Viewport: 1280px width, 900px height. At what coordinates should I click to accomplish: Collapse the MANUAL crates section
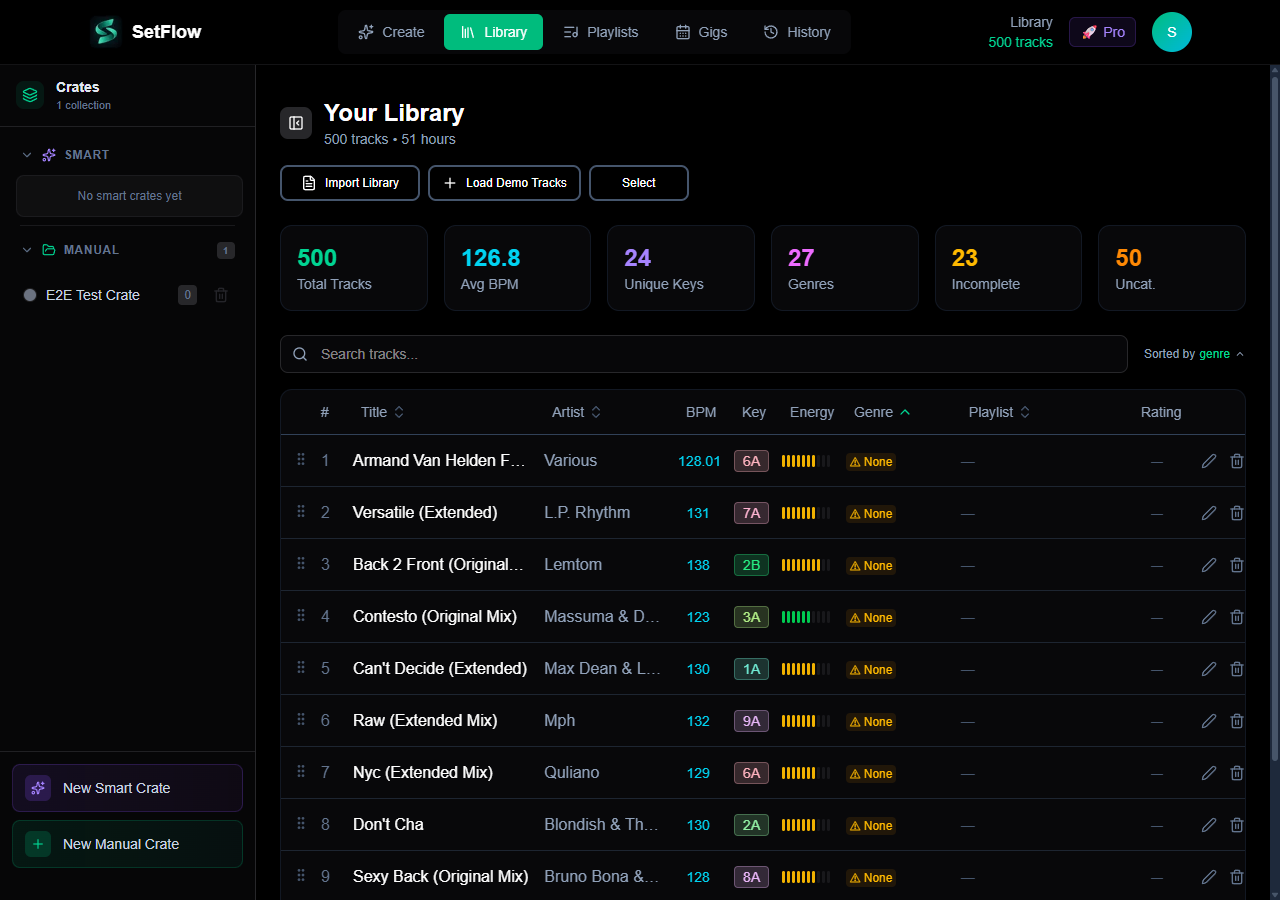click(x=26, y=249)
